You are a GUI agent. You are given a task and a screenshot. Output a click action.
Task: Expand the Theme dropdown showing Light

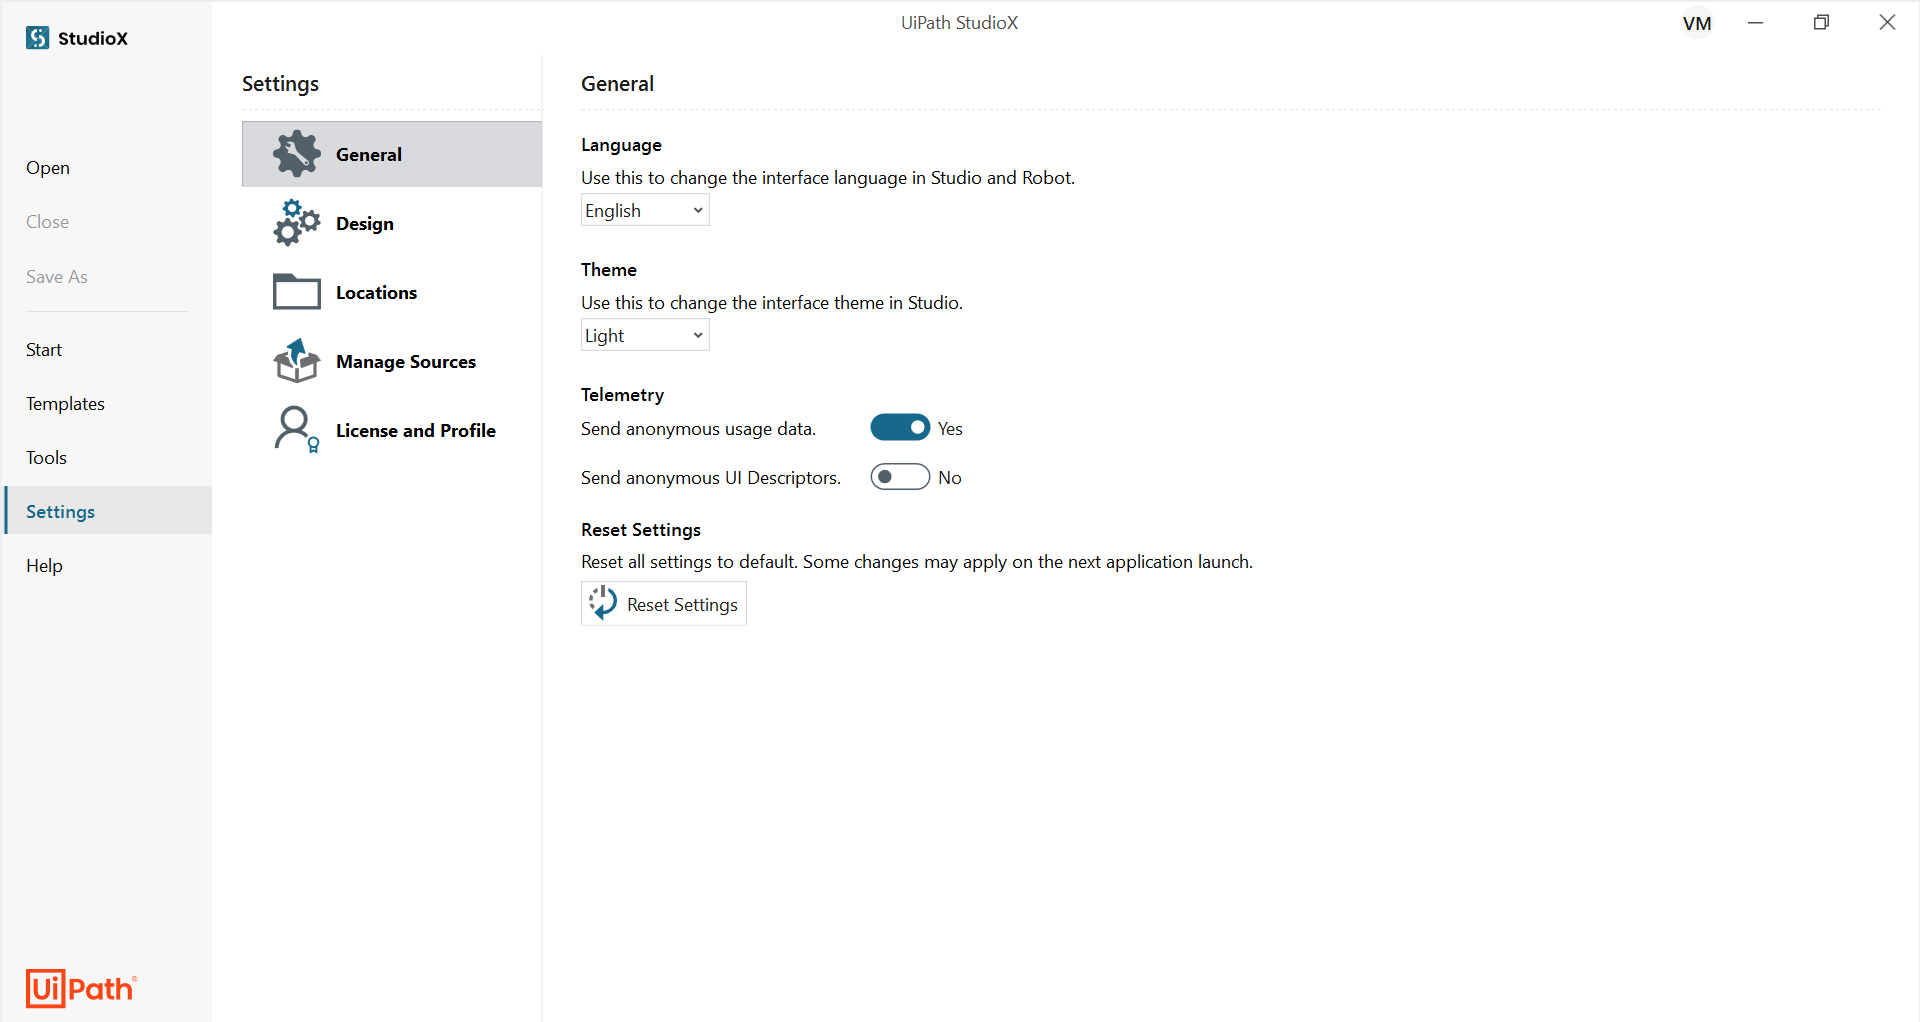pyautogui.click(x=645, y=335)
